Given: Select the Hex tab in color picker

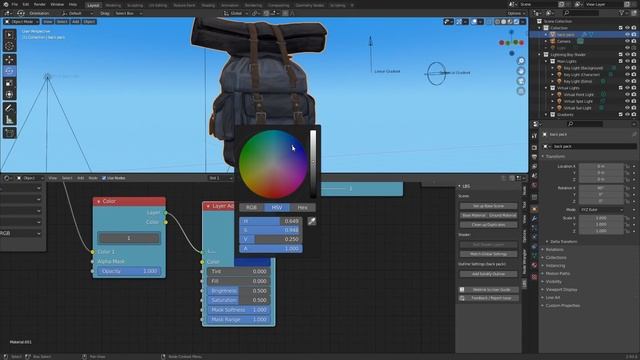Looking at the screenshot, I should coord(302,208).
